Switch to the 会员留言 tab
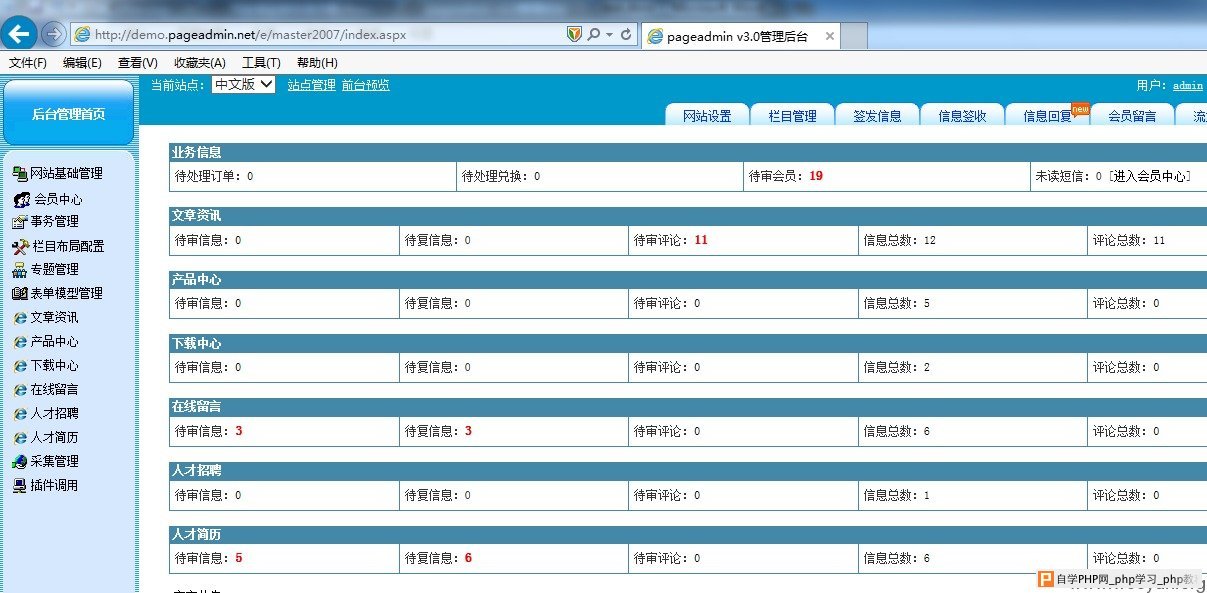Viewport: 1207px width, 593px height. coord(1132,115)
